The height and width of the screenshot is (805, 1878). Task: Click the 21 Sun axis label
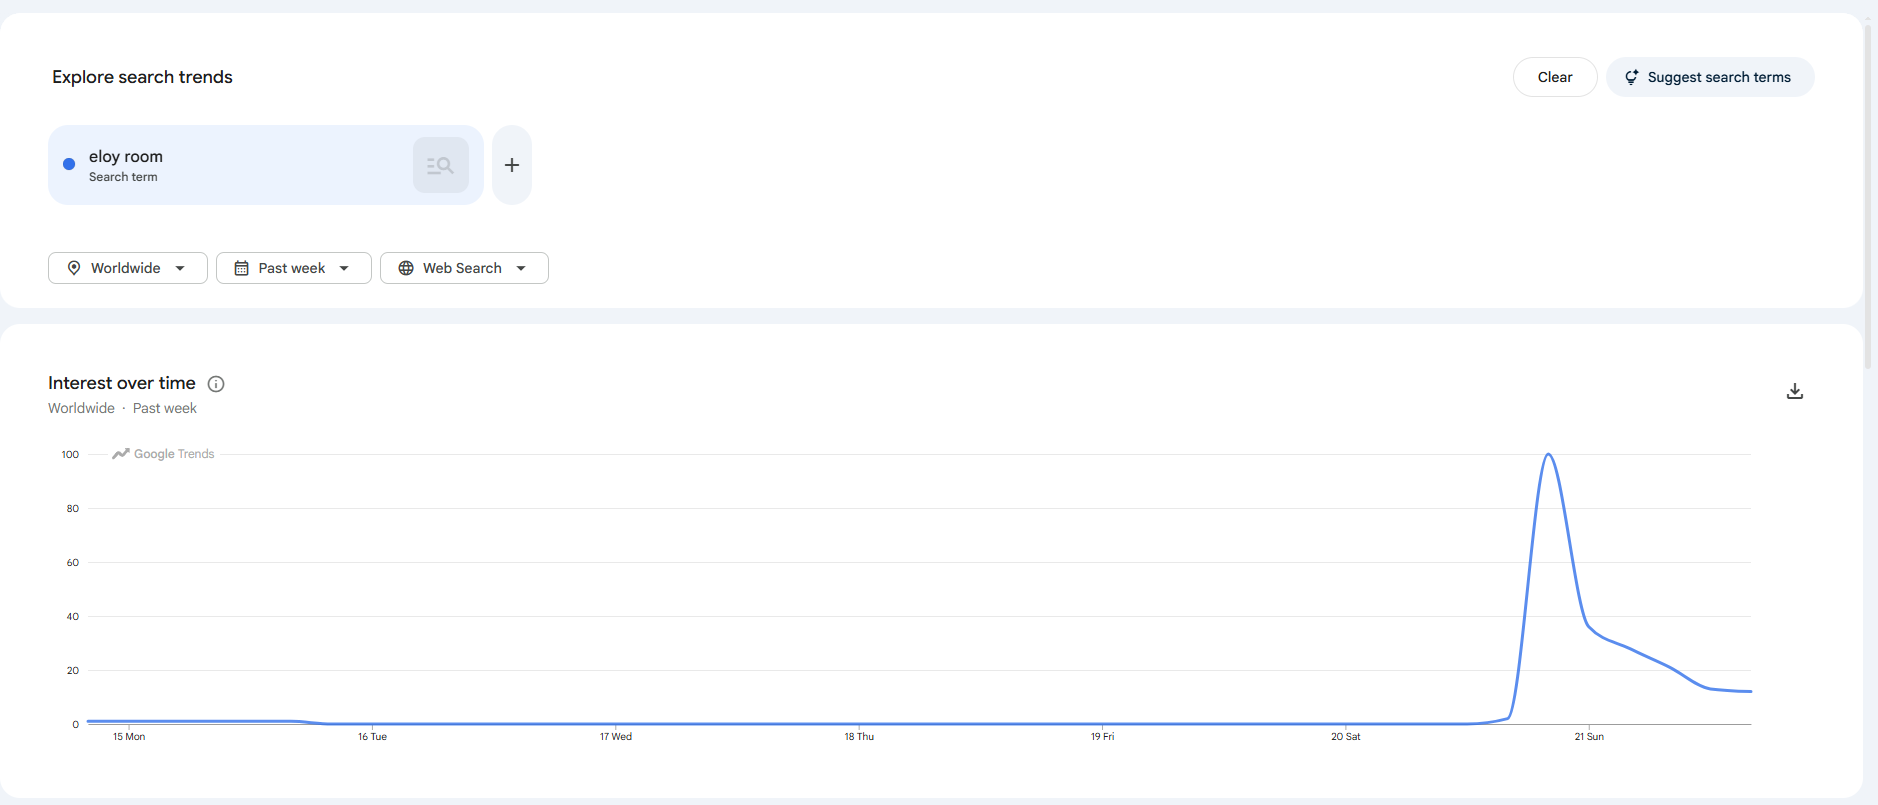1589,737
